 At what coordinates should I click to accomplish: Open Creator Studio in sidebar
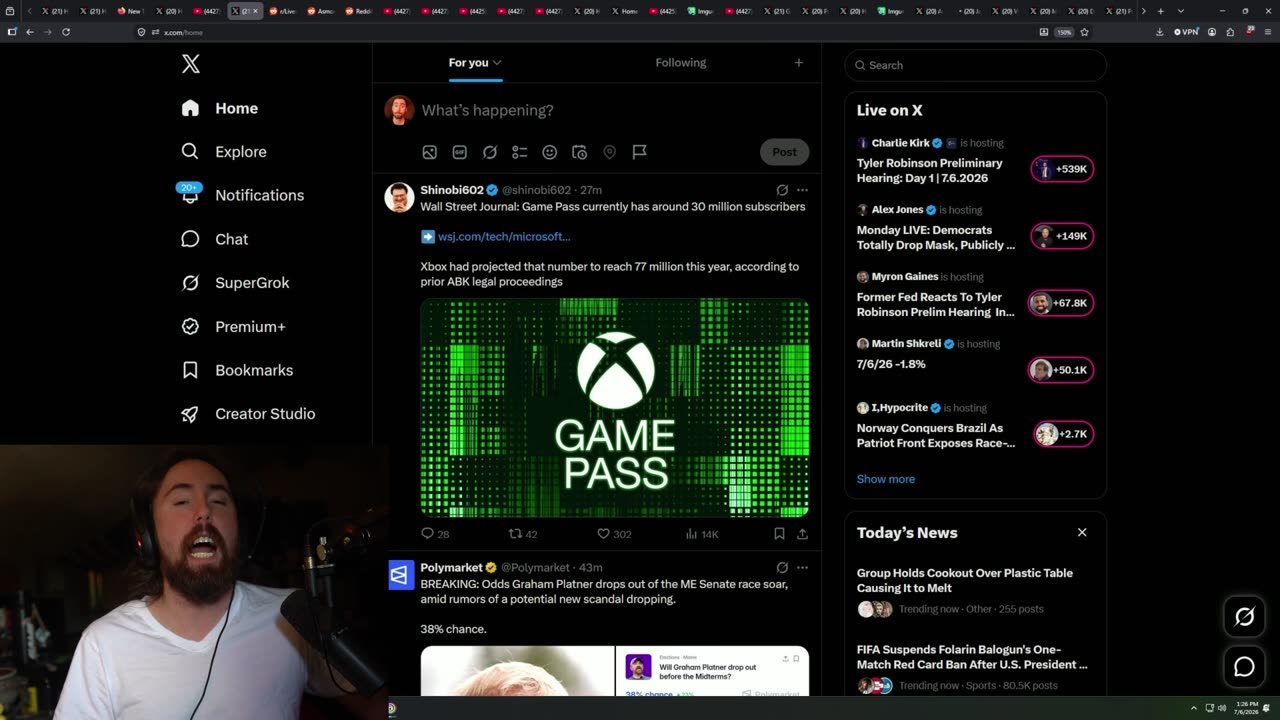[248, 414]
